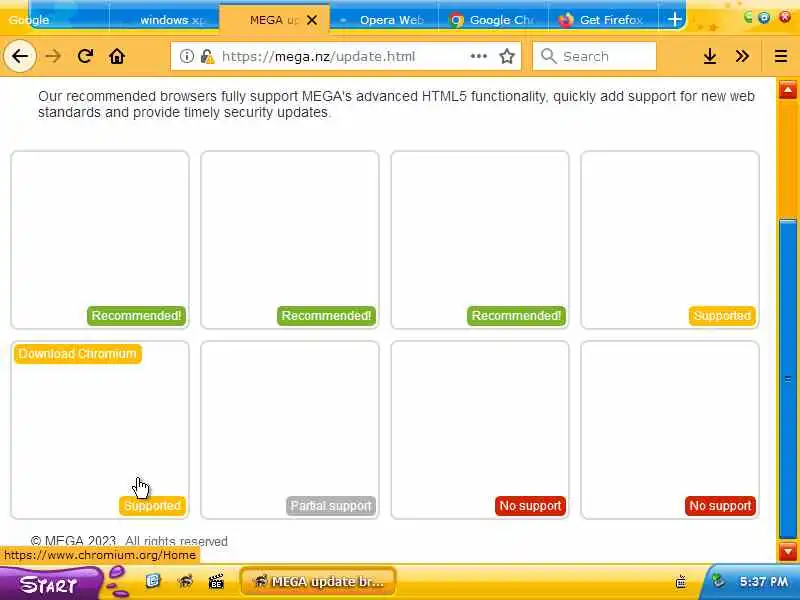Launch the browser quick launch taskbar icon

coord(185,581)
